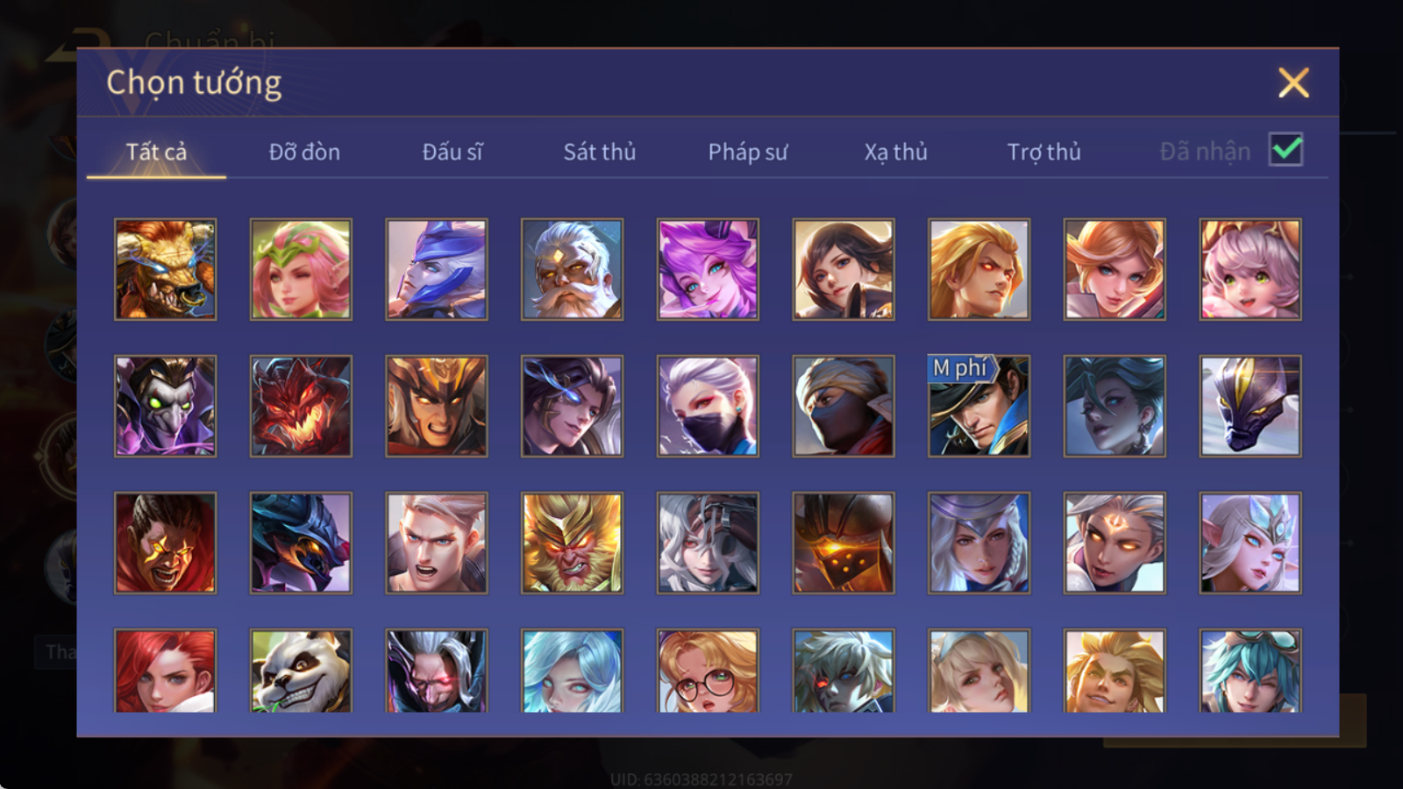
Task: Select the masked ninja with headband portrait
Action: pyautogui.click(x=843, y=406)
